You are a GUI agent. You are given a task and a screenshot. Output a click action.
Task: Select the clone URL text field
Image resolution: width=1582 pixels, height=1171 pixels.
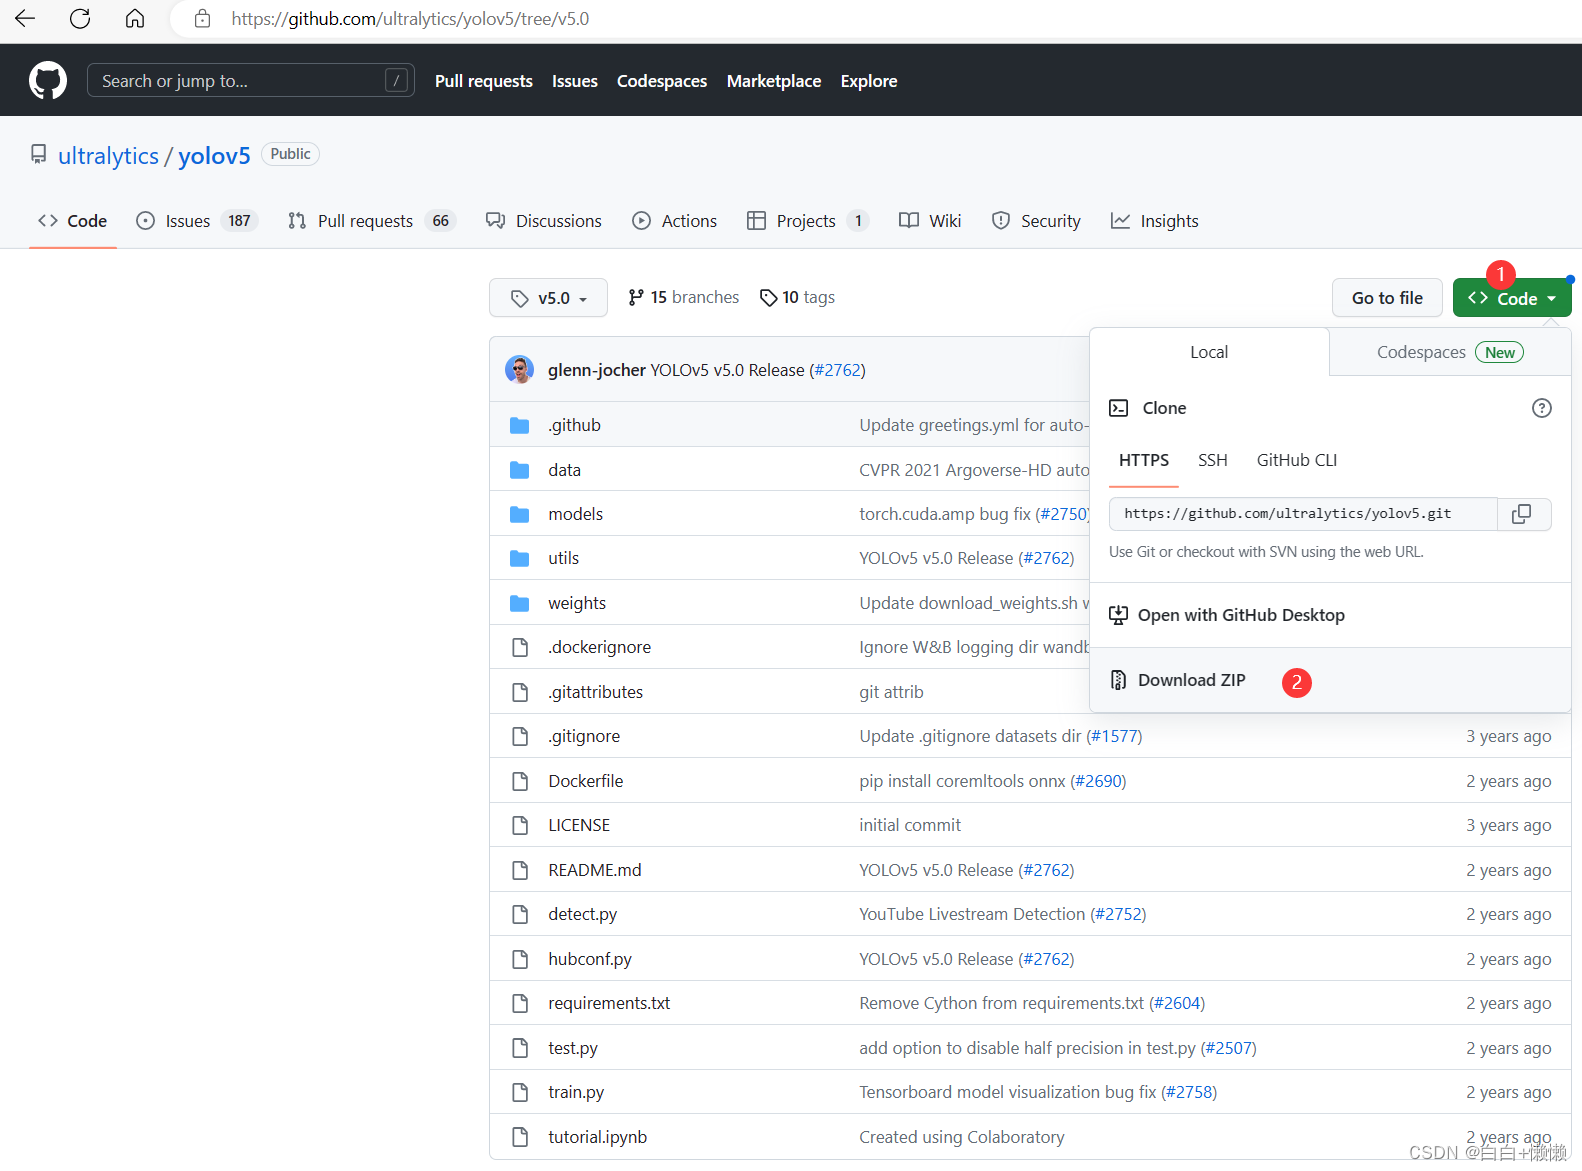pos(1303,514)
